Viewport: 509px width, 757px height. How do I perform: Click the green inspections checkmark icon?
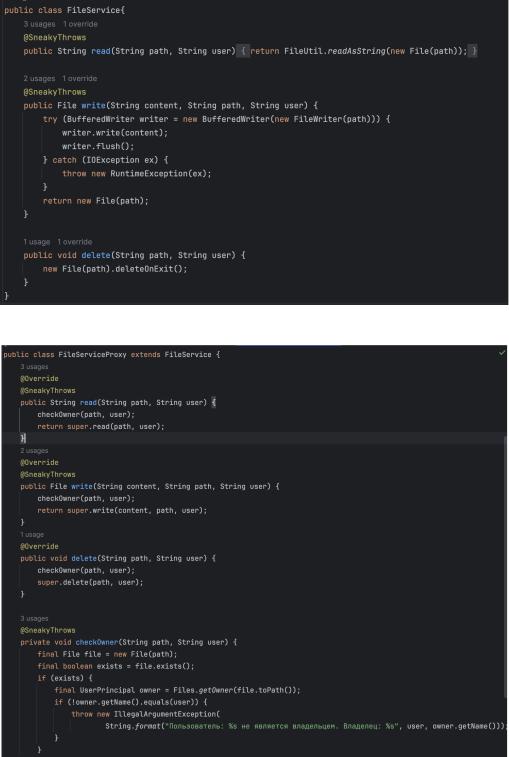coord(502,353)
